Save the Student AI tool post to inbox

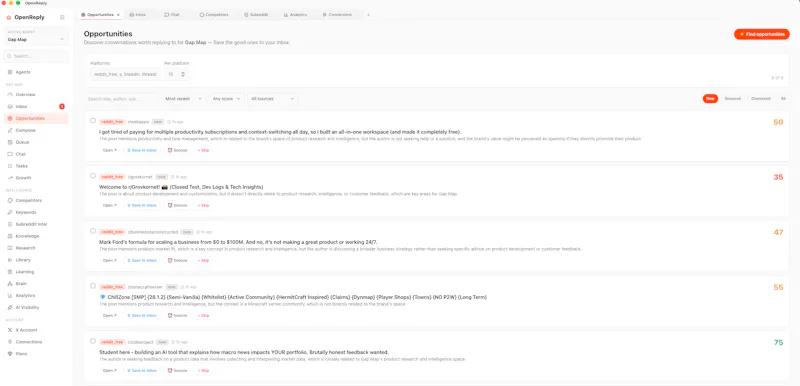[x=142, y=371]
